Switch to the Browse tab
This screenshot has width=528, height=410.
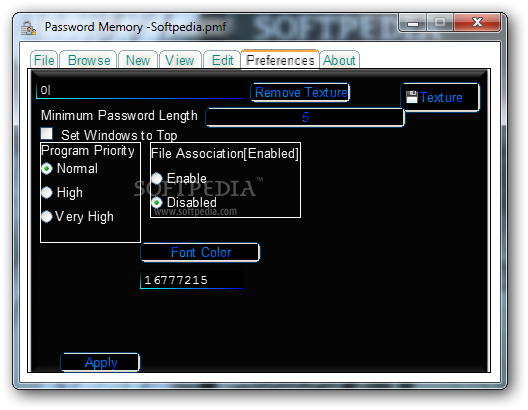(89, 60)
